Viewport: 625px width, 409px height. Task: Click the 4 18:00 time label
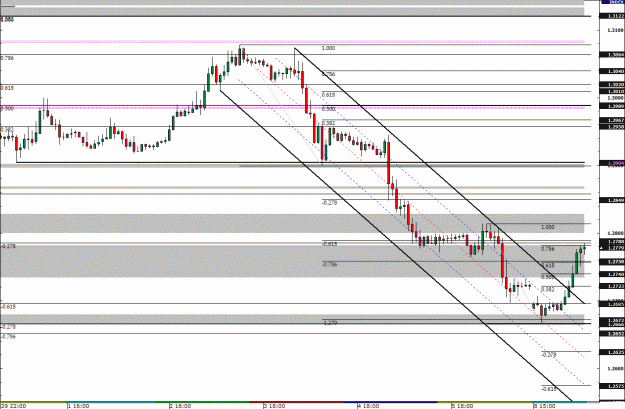point(368,406)
